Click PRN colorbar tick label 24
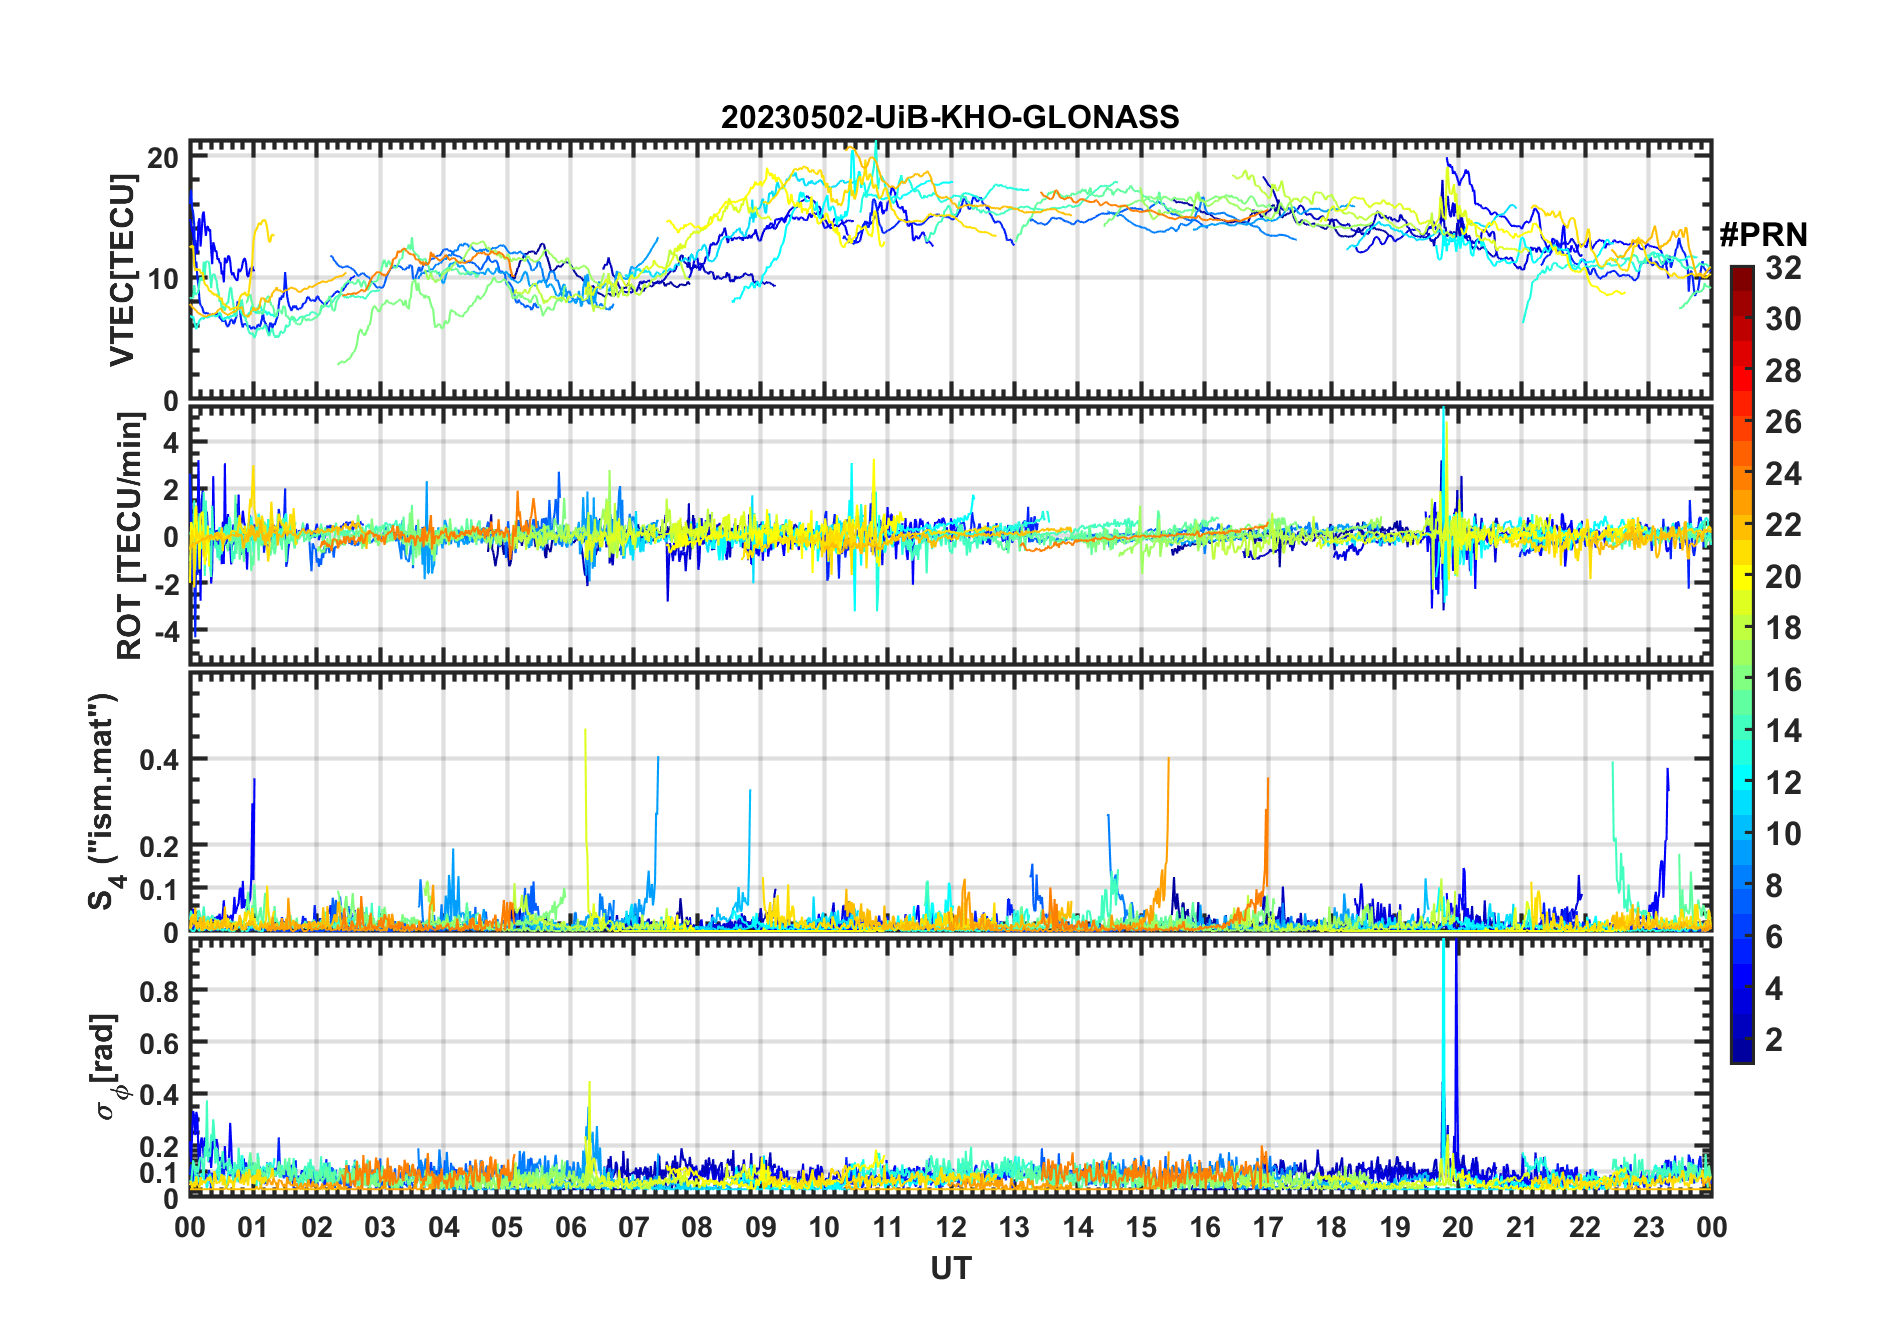The width and height of the screenshot is (1902, 1330). pyautogui.click(x=1783, y=473)
